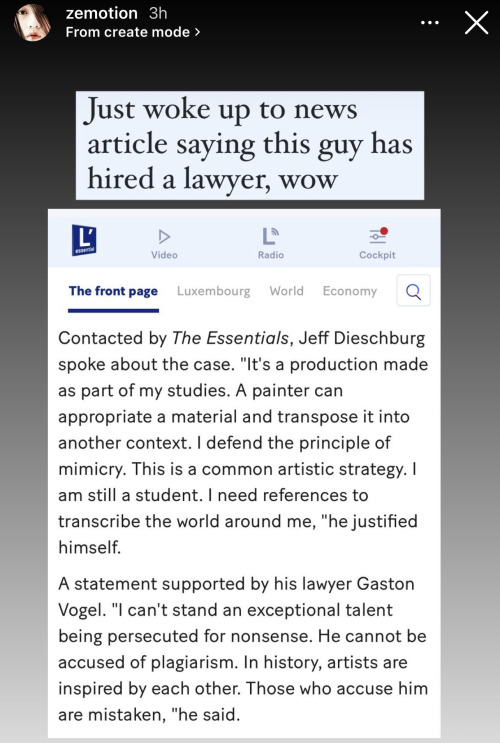The image size is (500, 743).
Task: Tap the 'Just woke up to news' caption
Action: pos(250,145)
